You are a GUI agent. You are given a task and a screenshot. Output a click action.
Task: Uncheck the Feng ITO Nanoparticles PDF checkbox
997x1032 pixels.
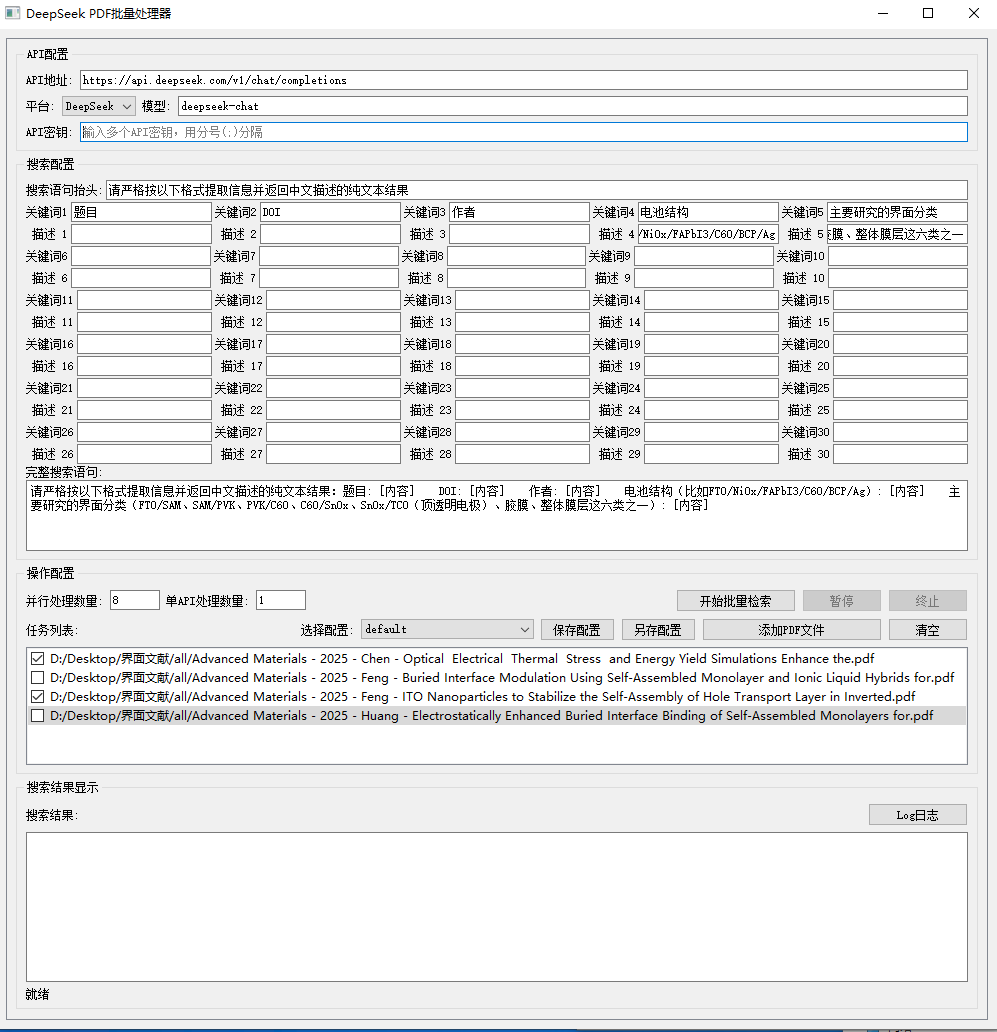point(38,697)
